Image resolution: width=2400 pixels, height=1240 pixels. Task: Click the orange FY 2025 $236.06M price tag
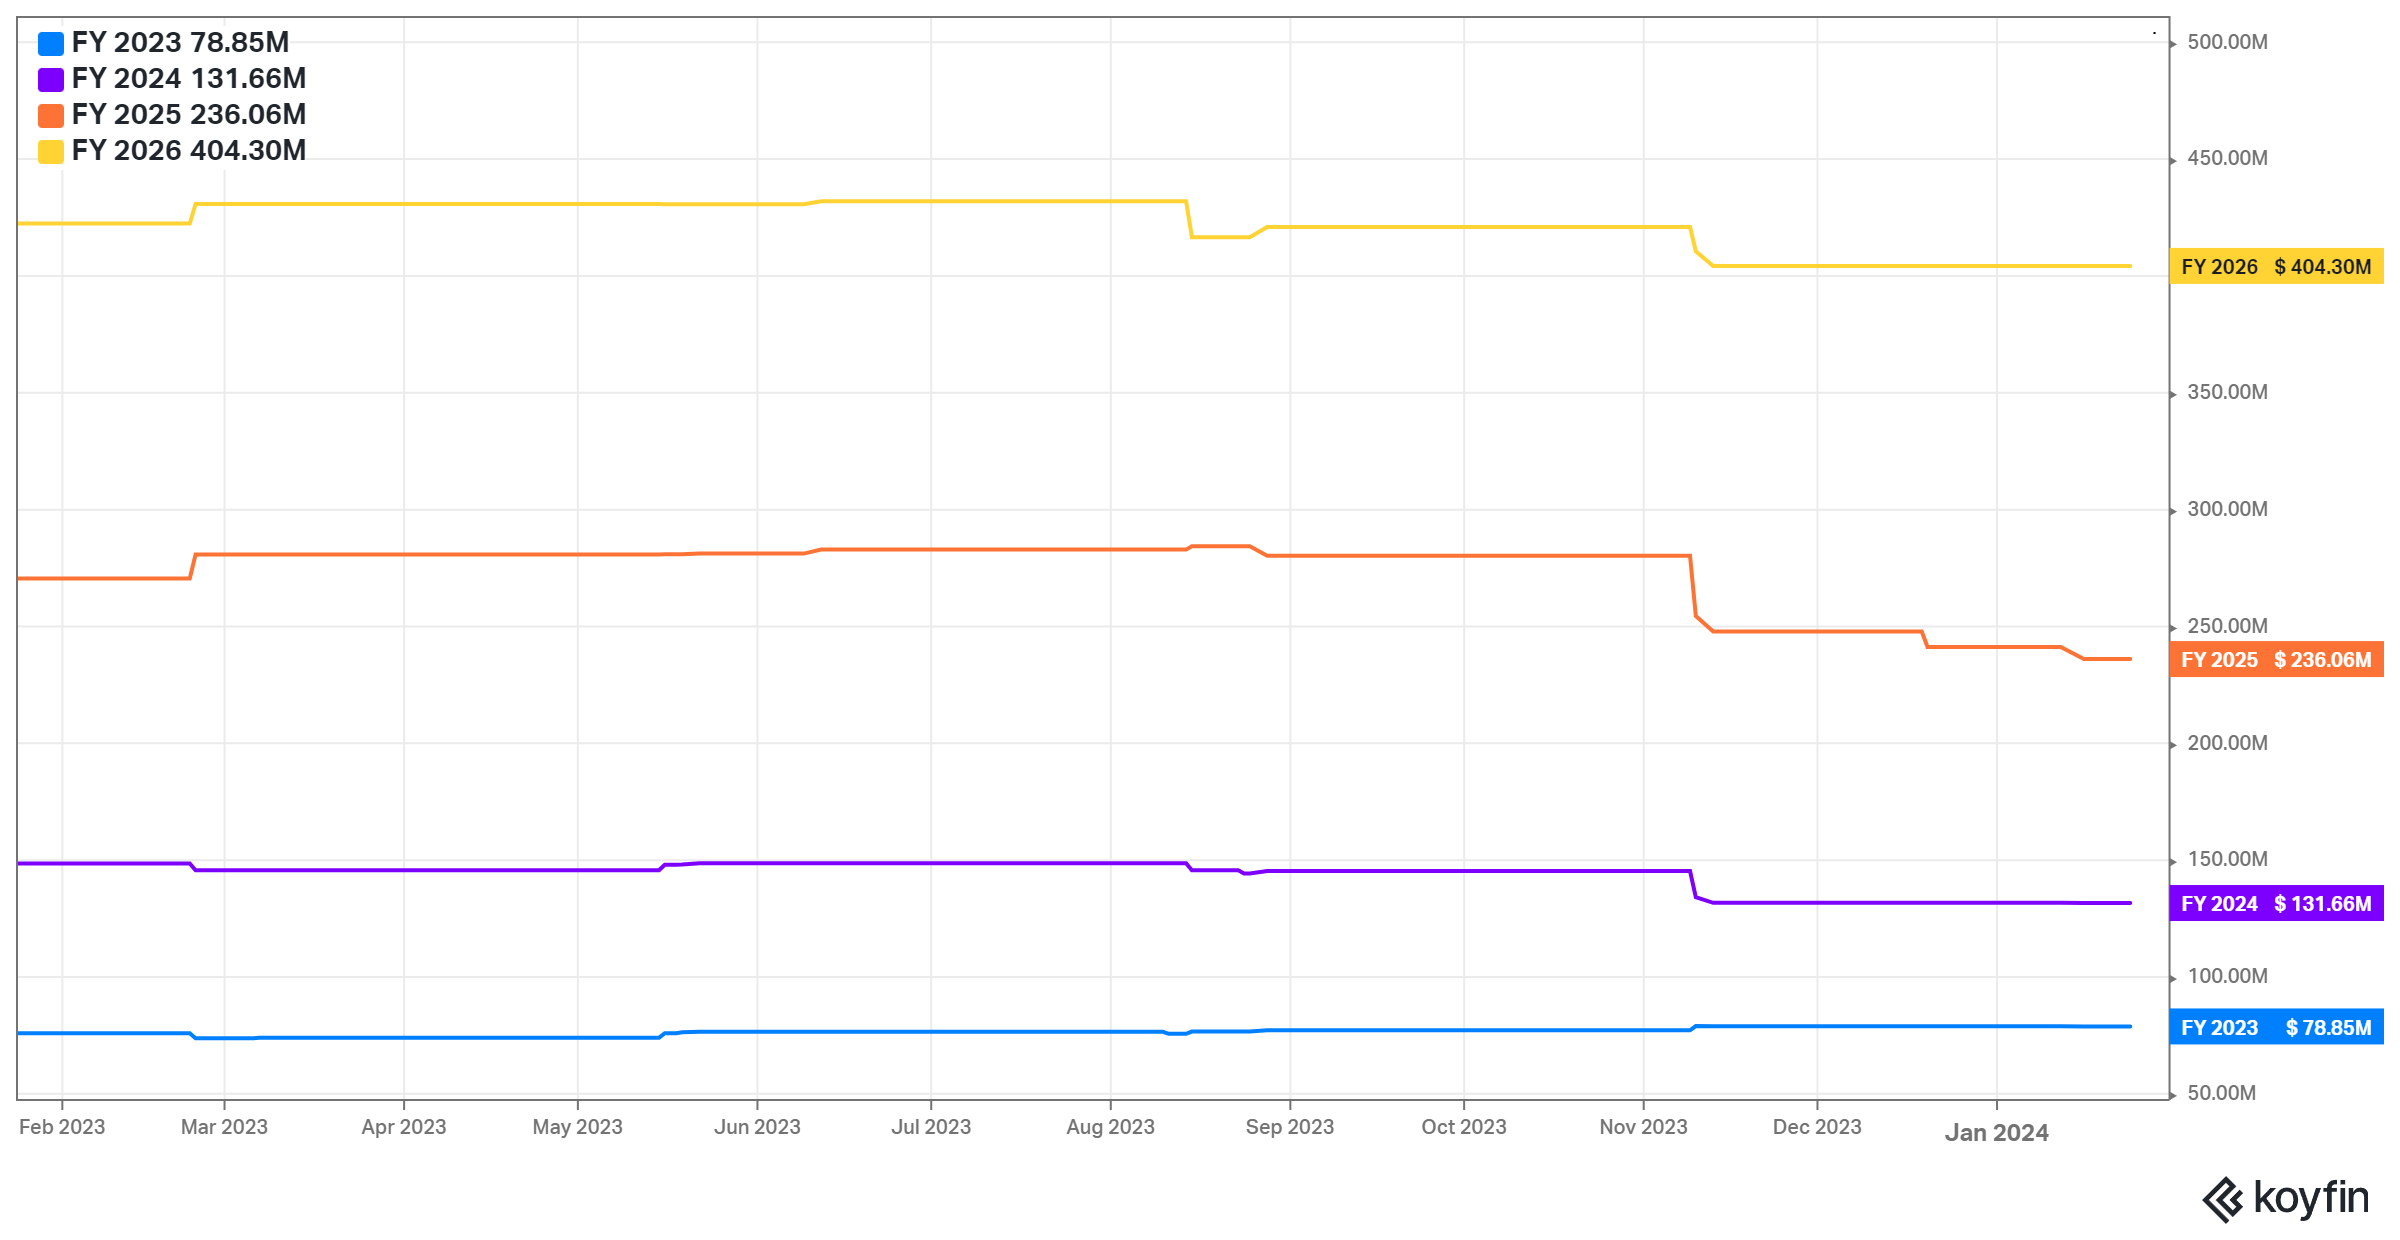click(x=2276, y=660)
